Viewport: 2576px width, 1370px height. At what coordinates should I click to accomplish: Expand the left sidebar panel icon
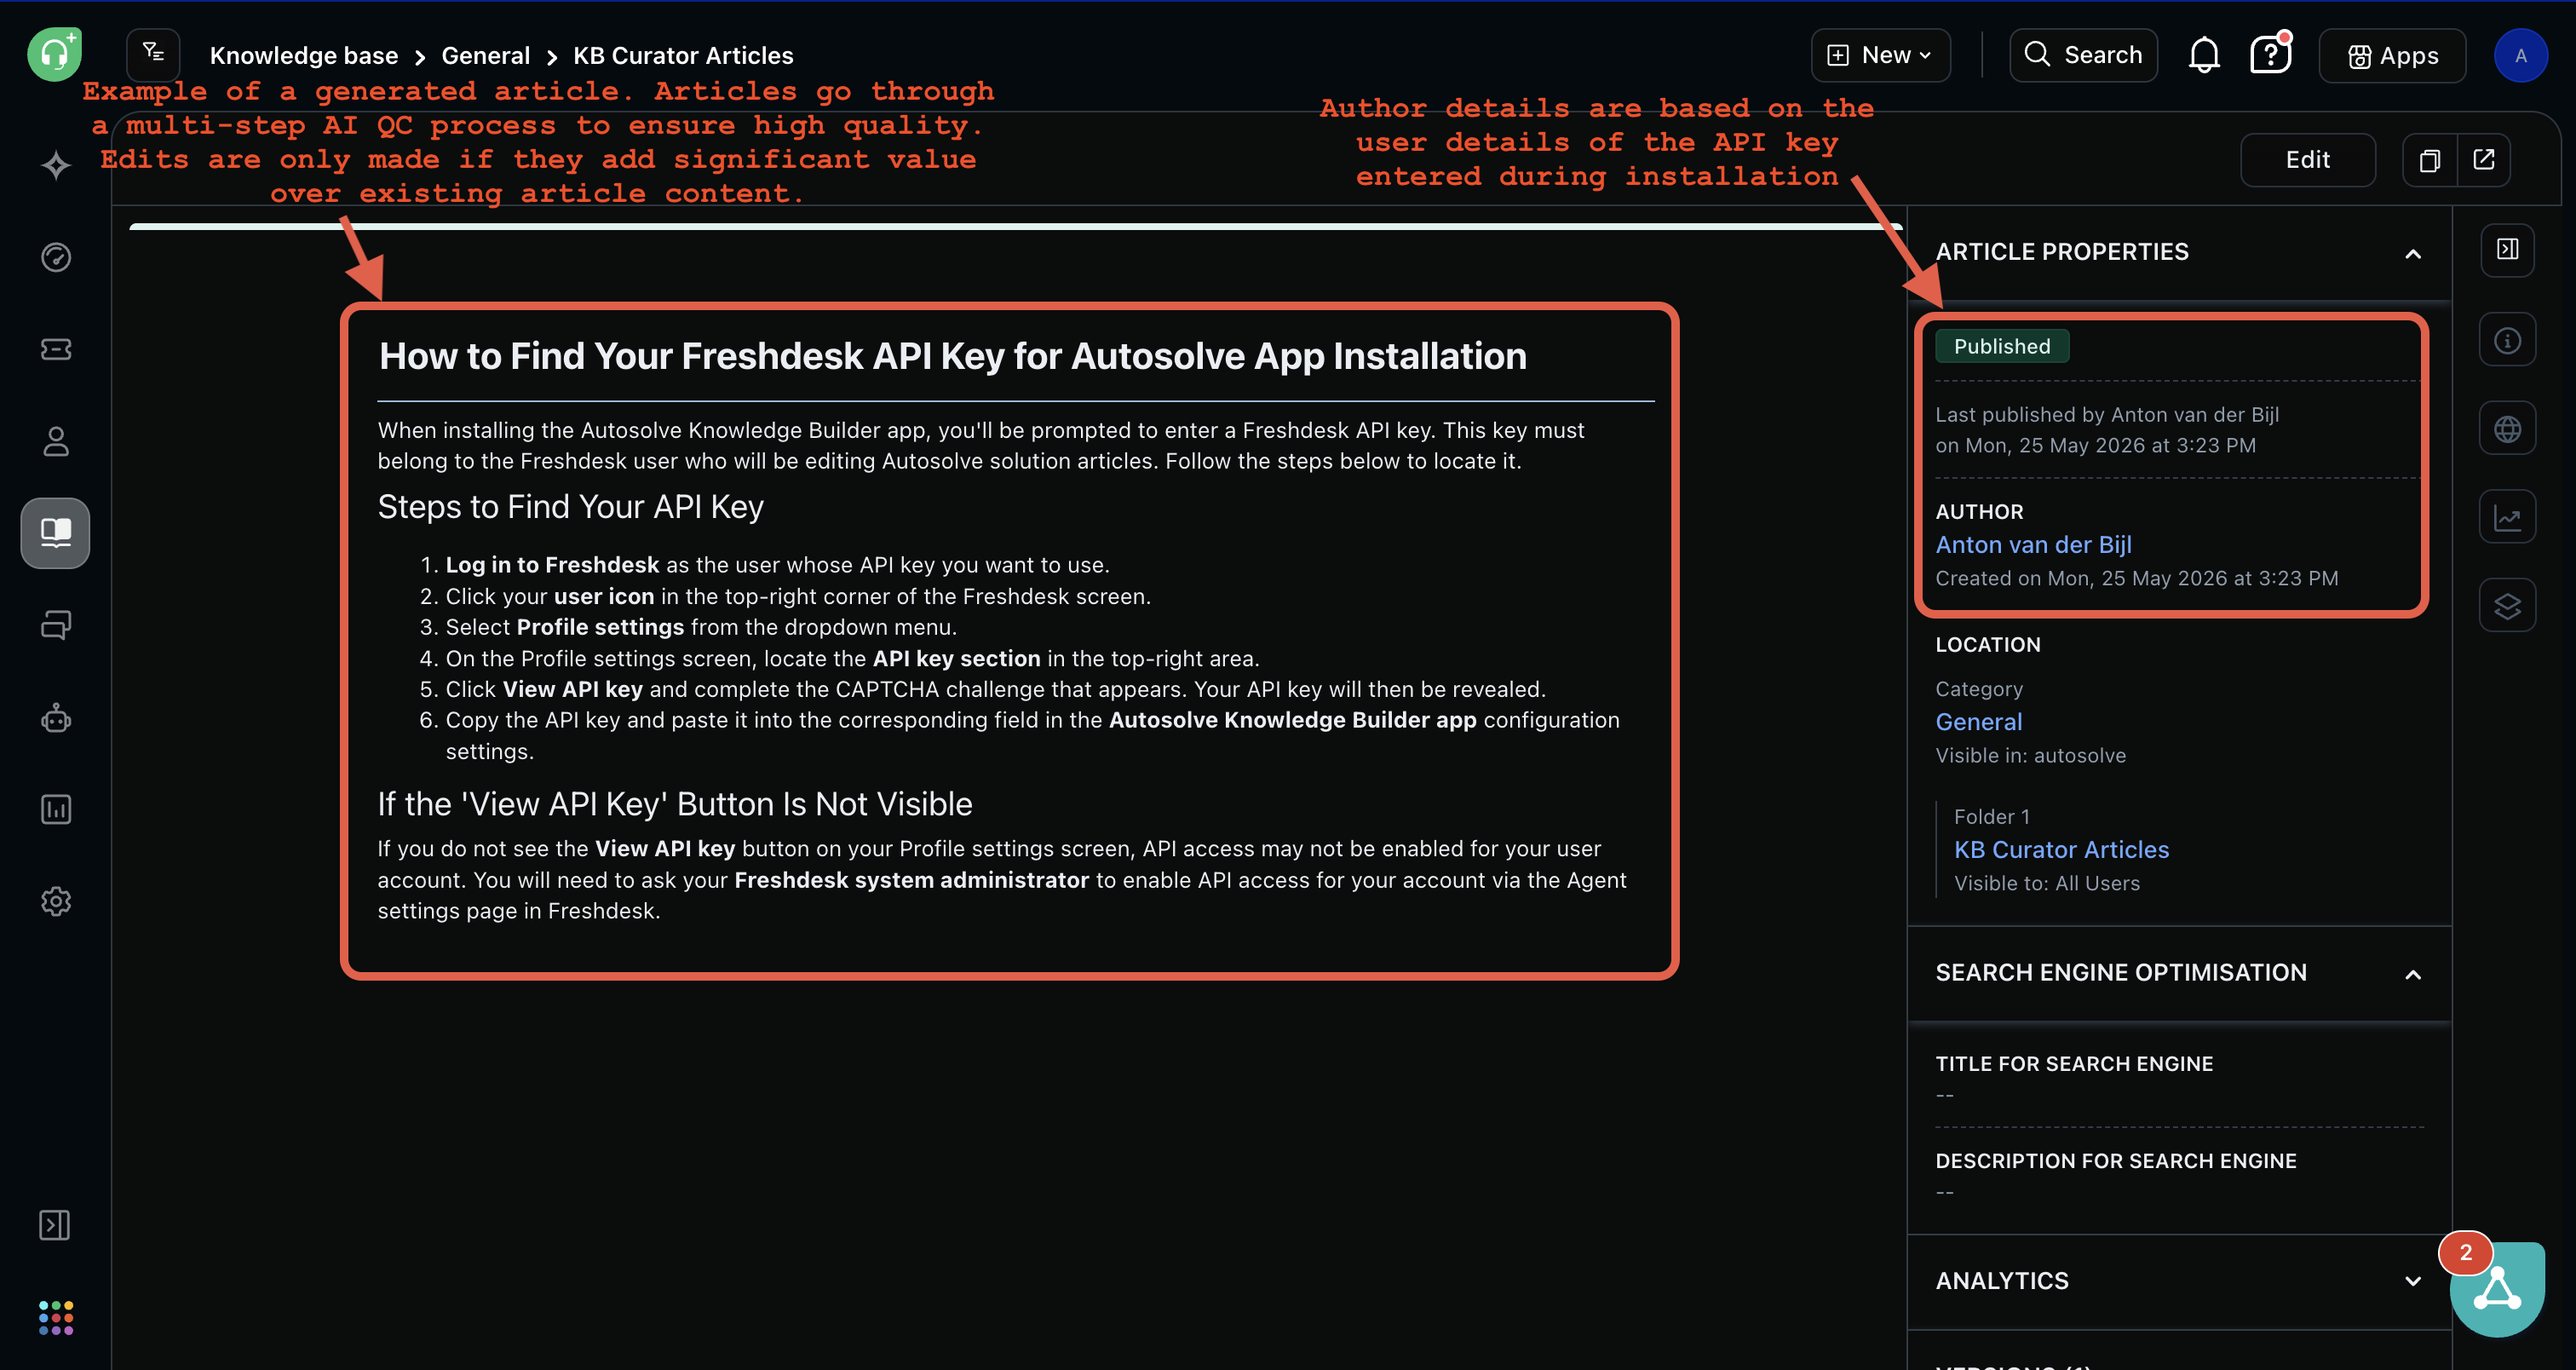[x=55, y=1225]
